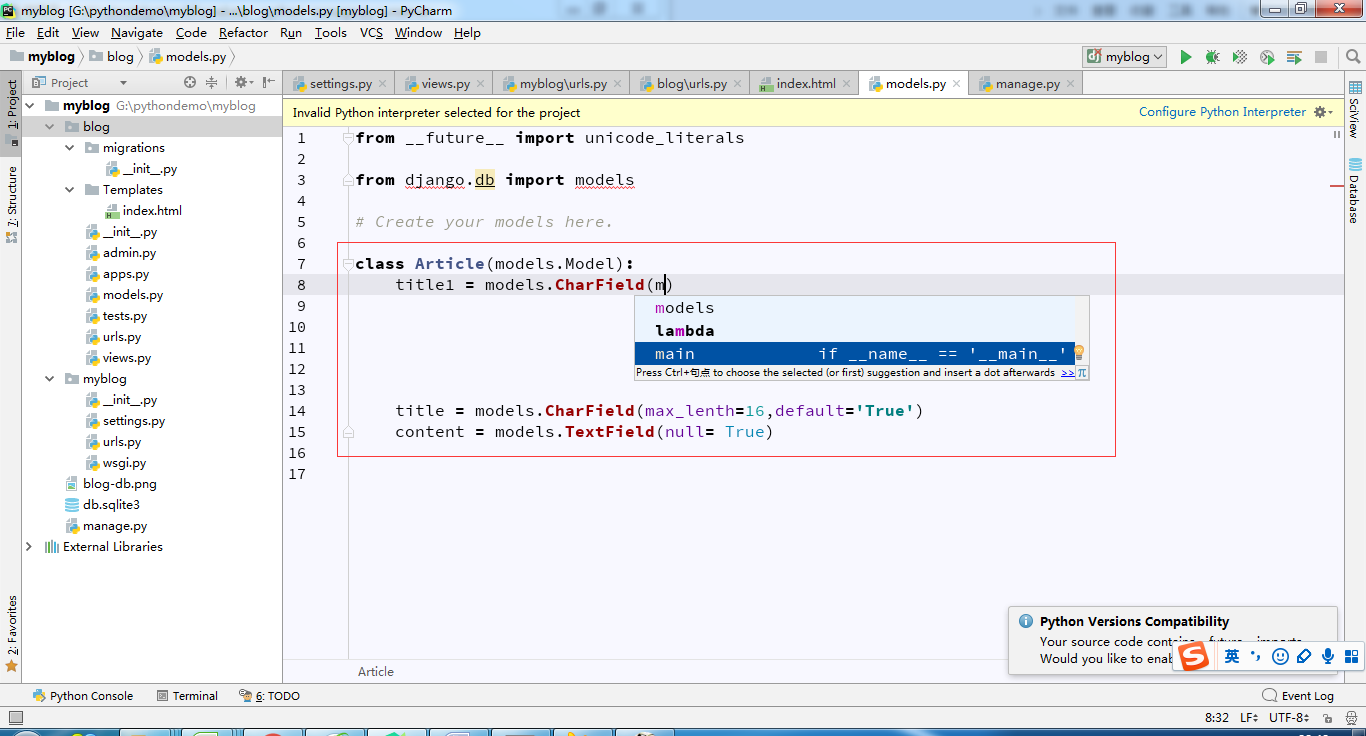Click the intention lightbulb in completion popup

pos(1080,353)
